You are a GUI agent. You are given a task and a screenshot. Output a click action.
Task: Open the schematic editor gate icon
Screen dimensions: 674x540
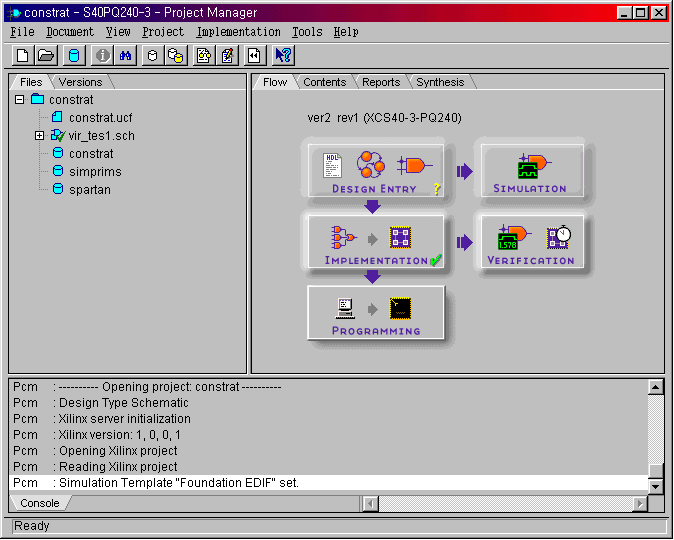[x=414, y=165]
